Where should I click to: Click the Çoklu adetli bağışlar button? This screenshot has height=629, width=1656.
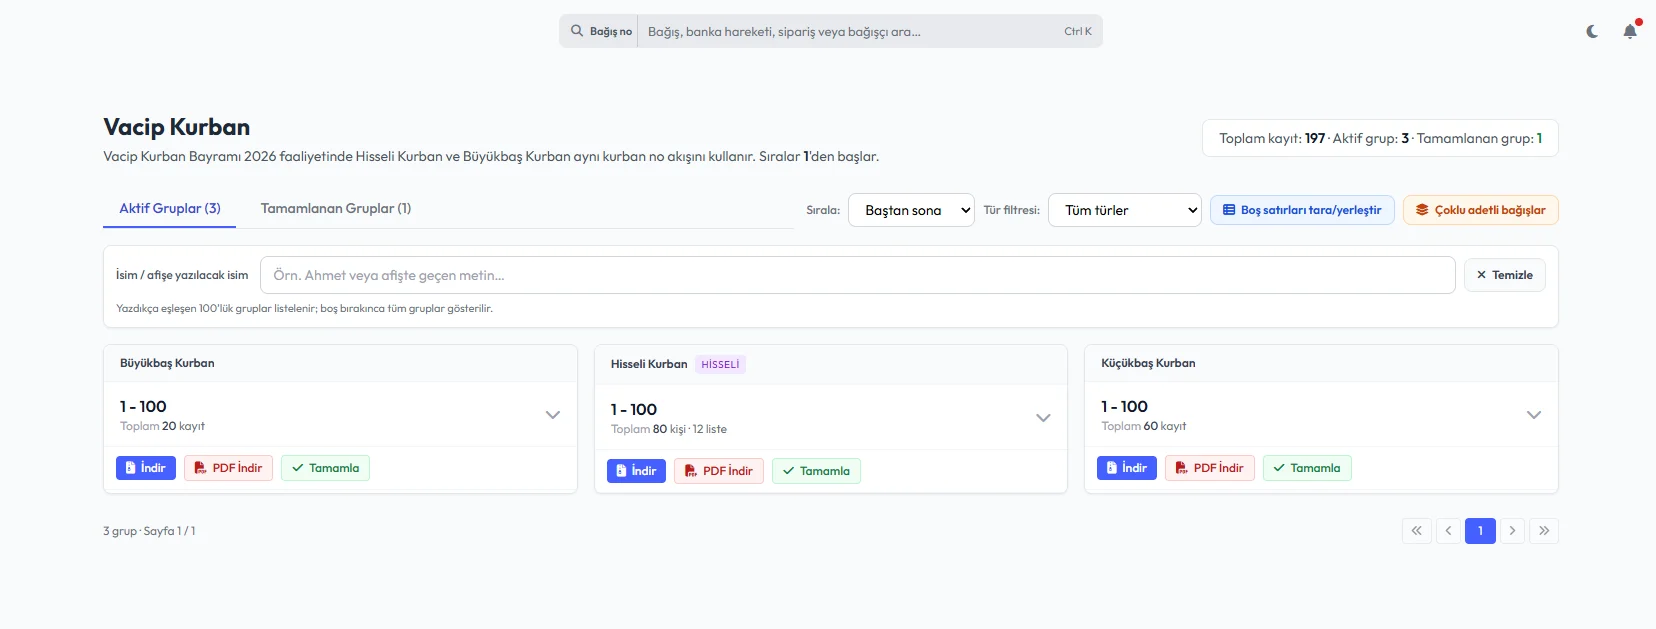(x=1480, y=210)
